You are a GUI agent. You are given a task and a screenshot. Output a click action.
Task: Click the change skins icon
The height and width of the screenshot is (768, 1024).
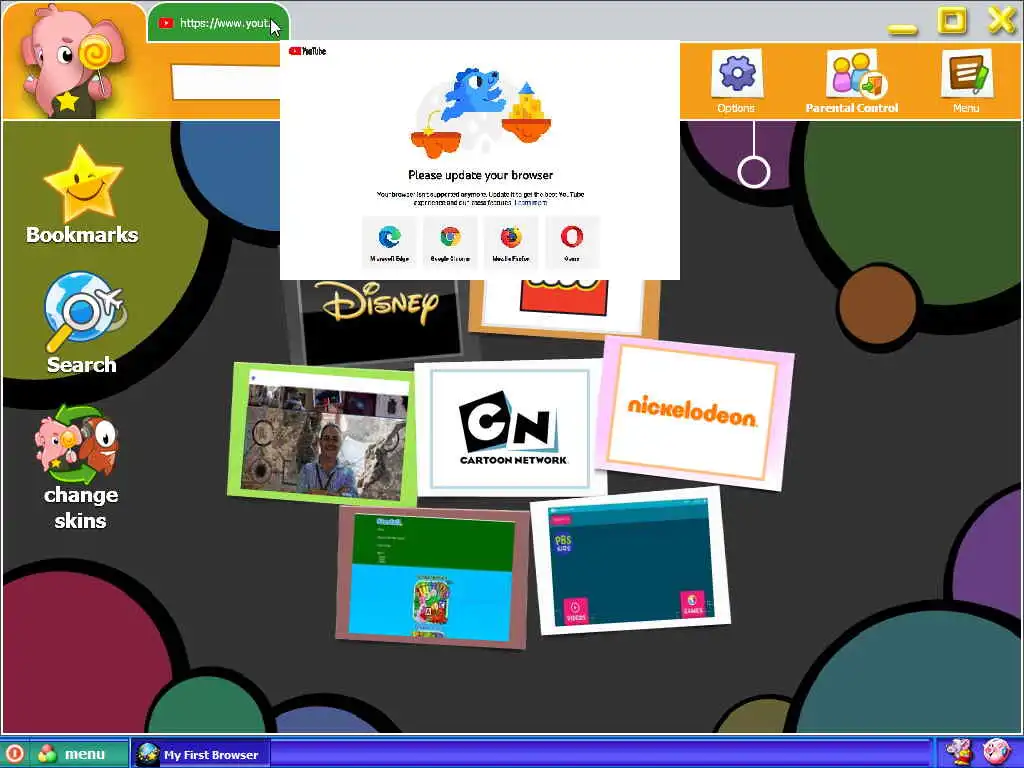(78, 444)
